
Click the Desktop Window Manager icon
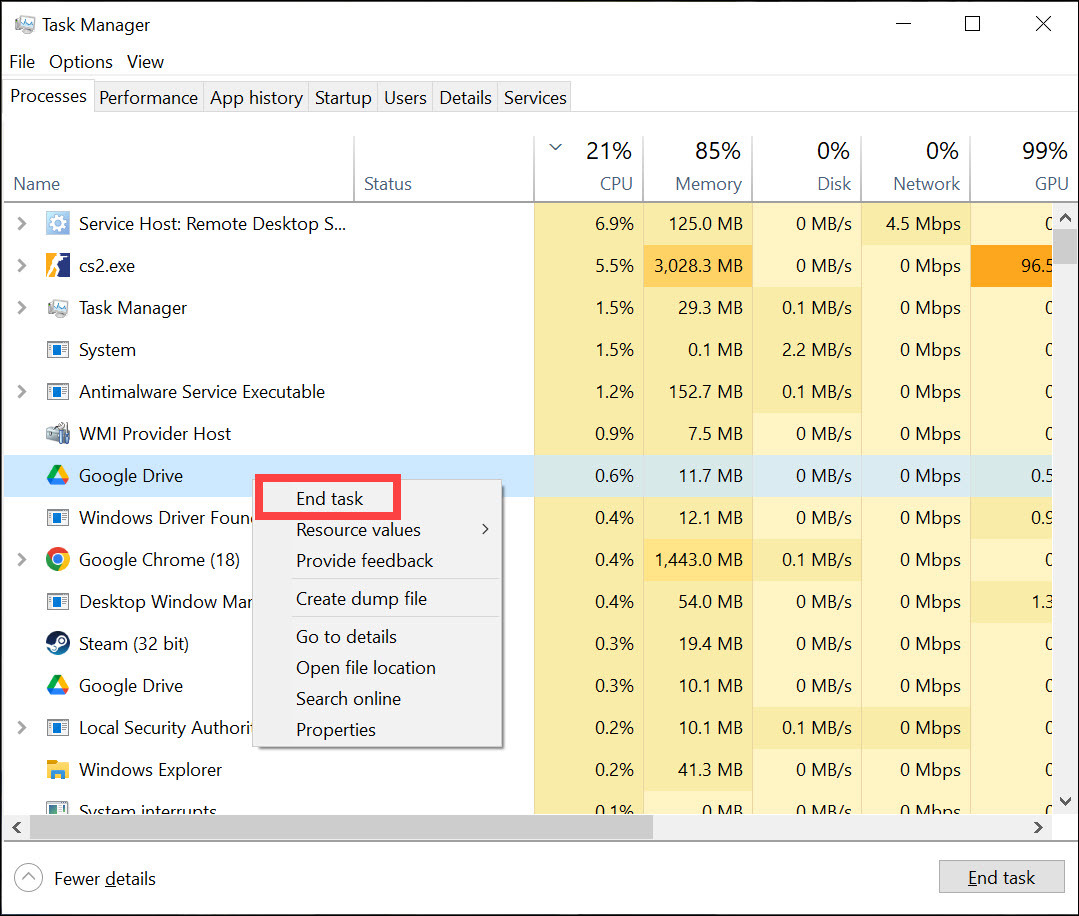[x=58, y=602]
